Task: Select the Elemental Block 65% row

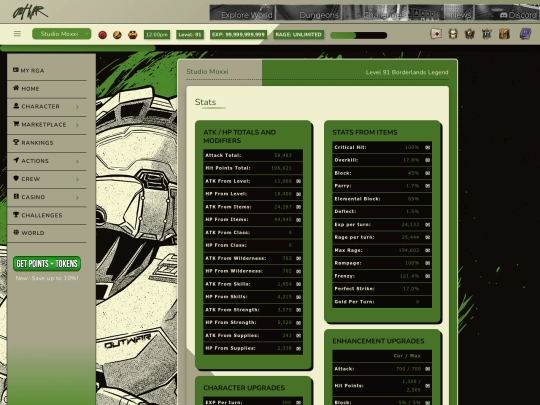Action: click(382, 199)
